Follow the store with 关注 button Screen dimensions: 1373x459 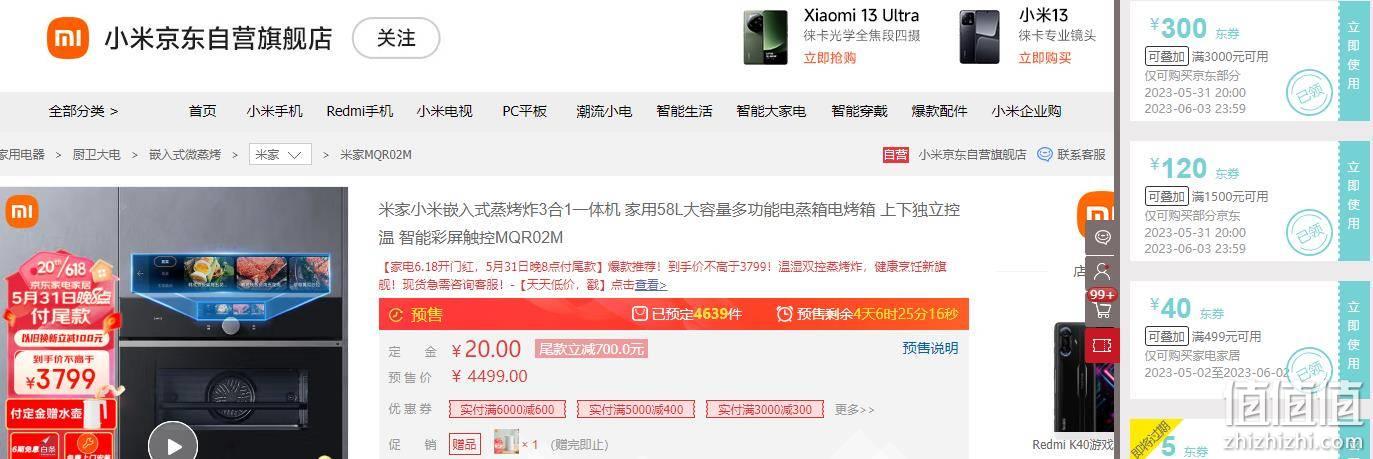tap(396, 38)
